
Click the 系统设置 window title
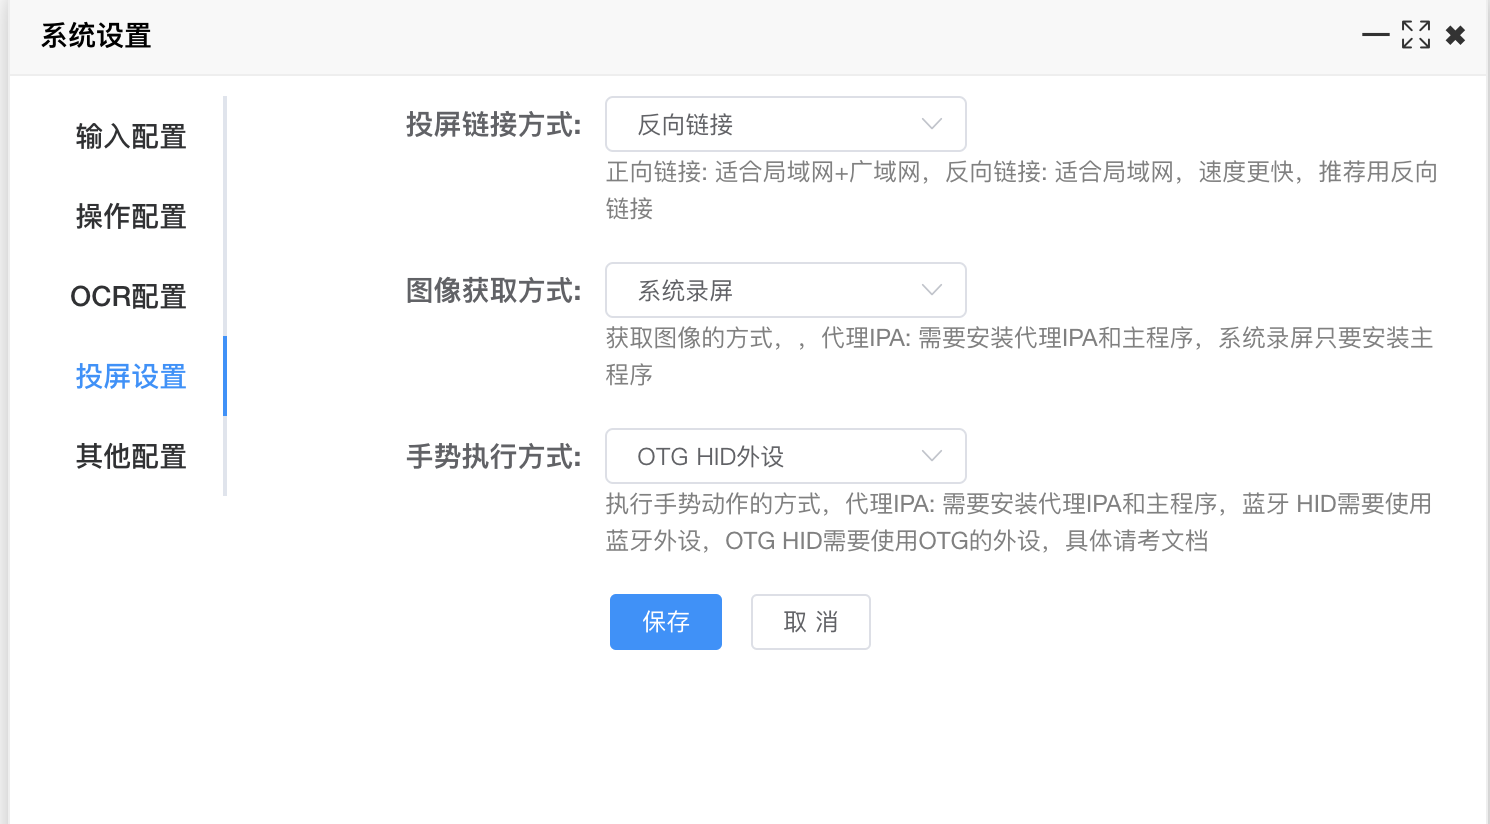pos(96,36)
